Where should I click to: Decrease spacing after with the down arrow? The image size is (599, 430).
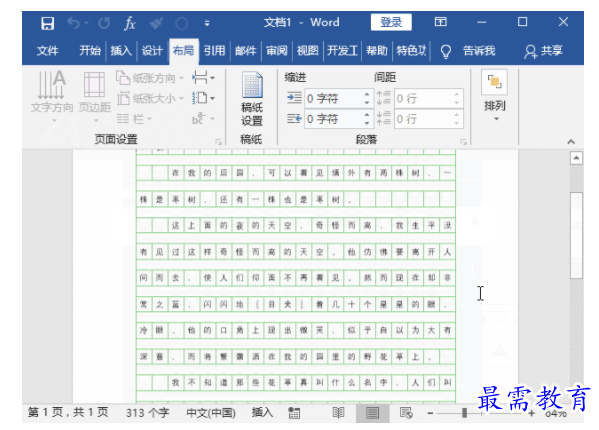[457, 123]
